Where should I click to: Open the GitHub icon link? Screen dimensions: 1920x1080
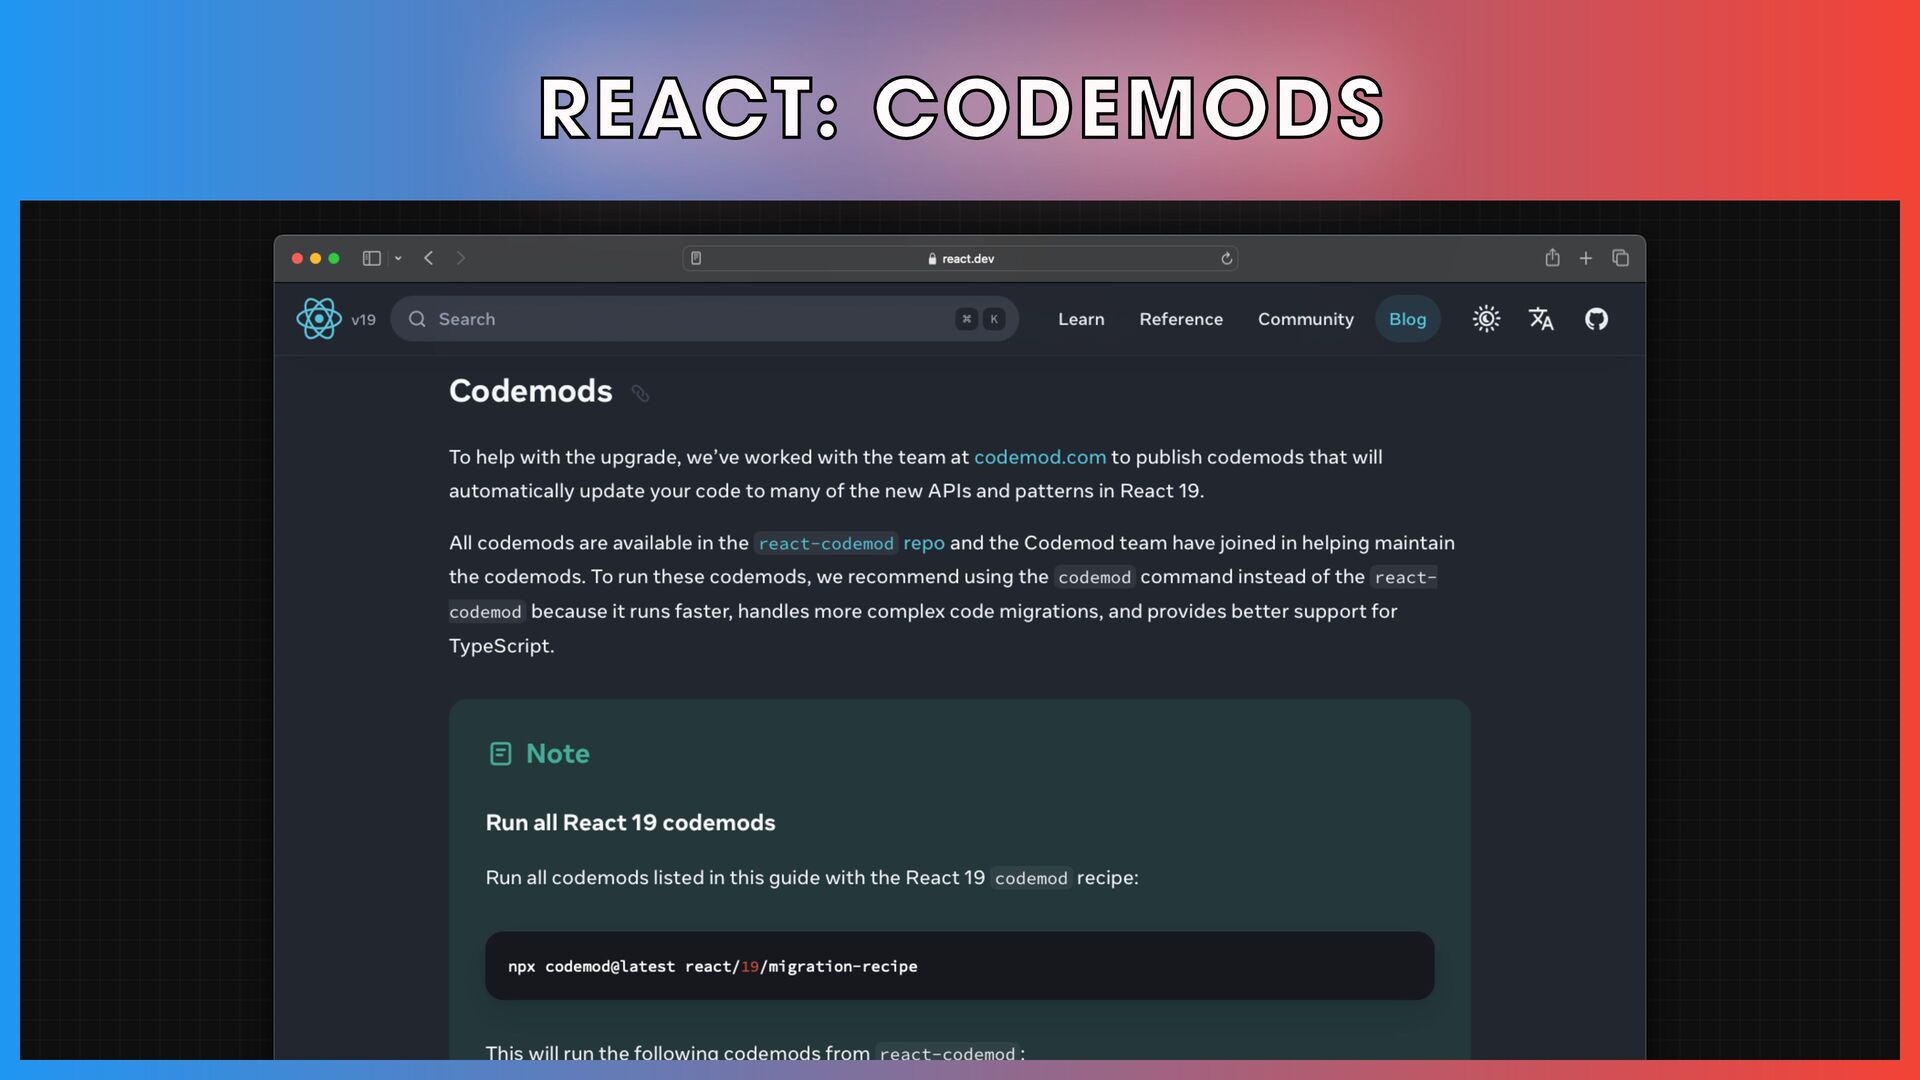1596,319
